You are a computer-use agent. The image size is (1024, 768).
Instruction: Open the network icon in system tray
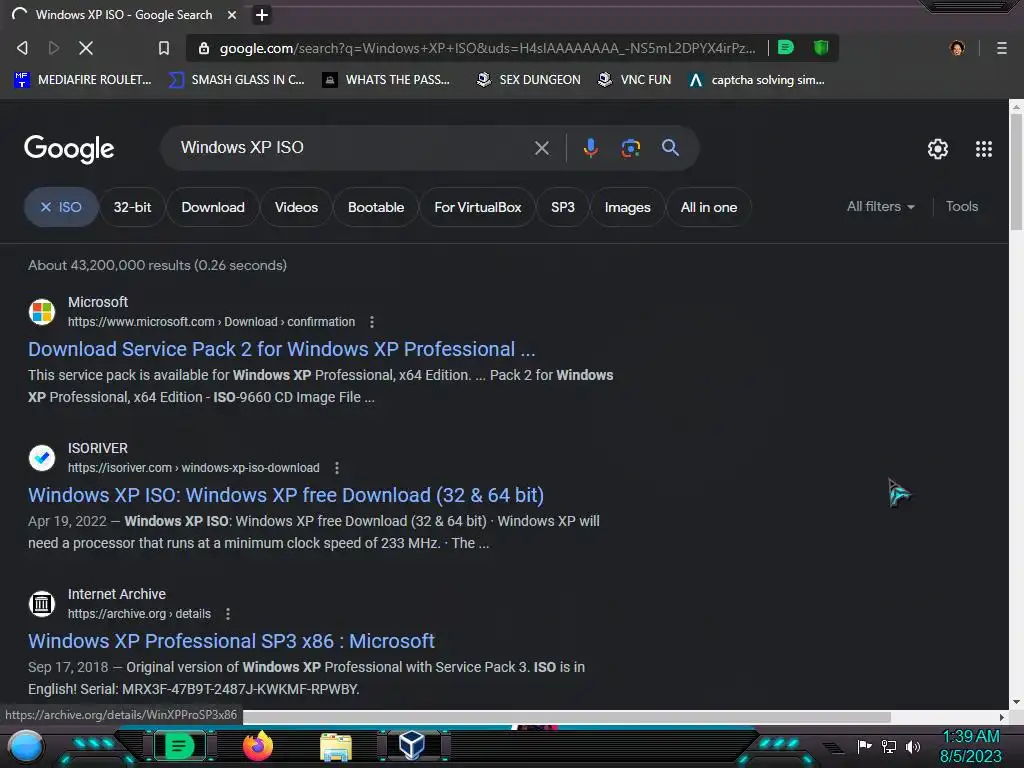pyautogui.click(x=889, y=746)
